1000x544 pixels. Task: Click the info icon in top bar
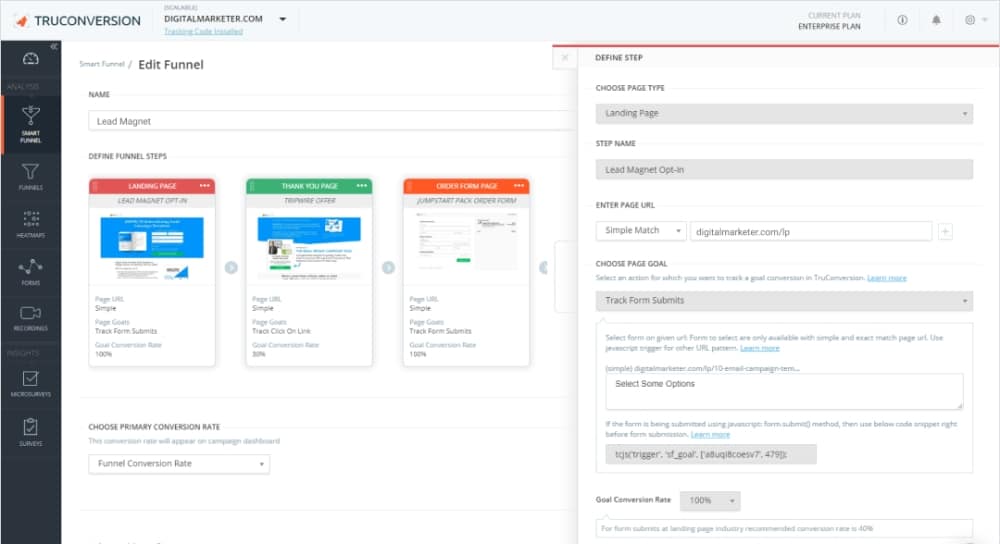(902, 20)
